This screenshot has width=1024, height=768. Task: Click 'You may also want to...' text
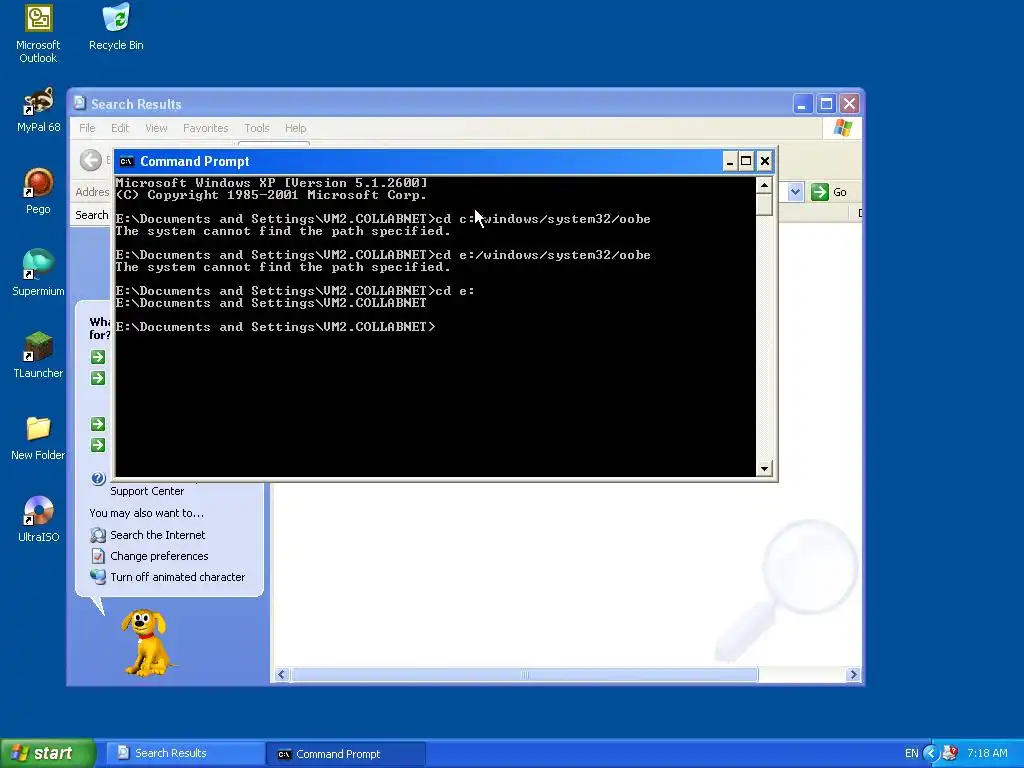tap(146, 513)
